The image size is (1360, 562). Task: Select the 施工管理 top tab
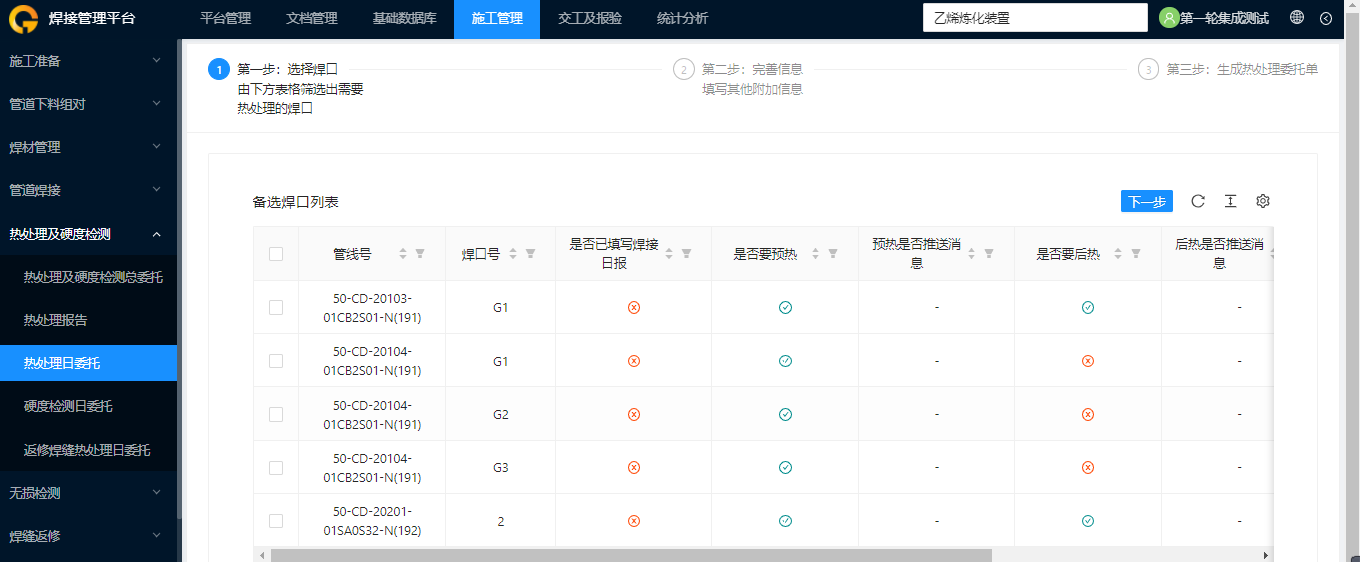pyautogui.click(x=497, y=18)
